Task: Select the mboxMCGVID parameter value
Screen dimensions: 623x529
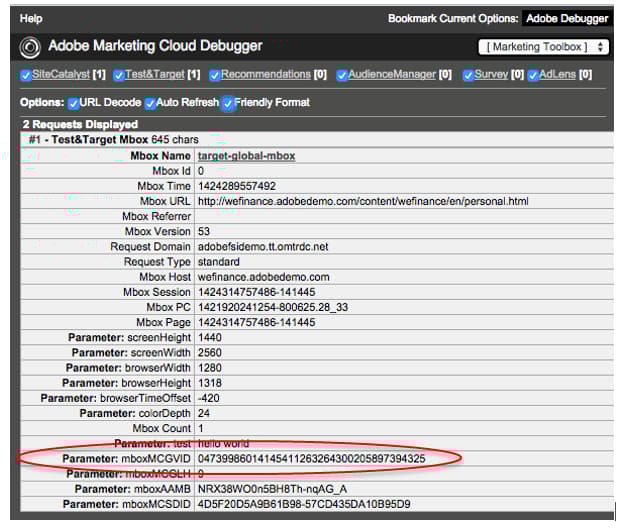Action: click(x=312, y=458)
